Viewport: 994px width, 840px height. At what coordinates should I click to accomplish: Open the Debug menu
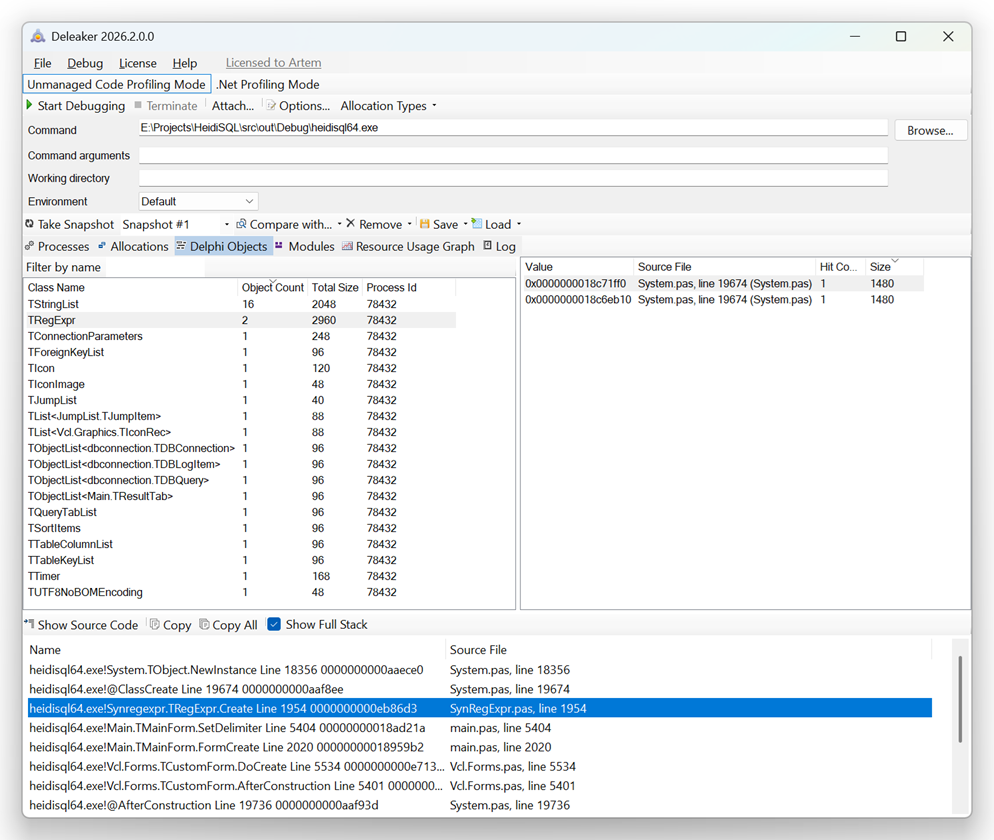(85, 63)
